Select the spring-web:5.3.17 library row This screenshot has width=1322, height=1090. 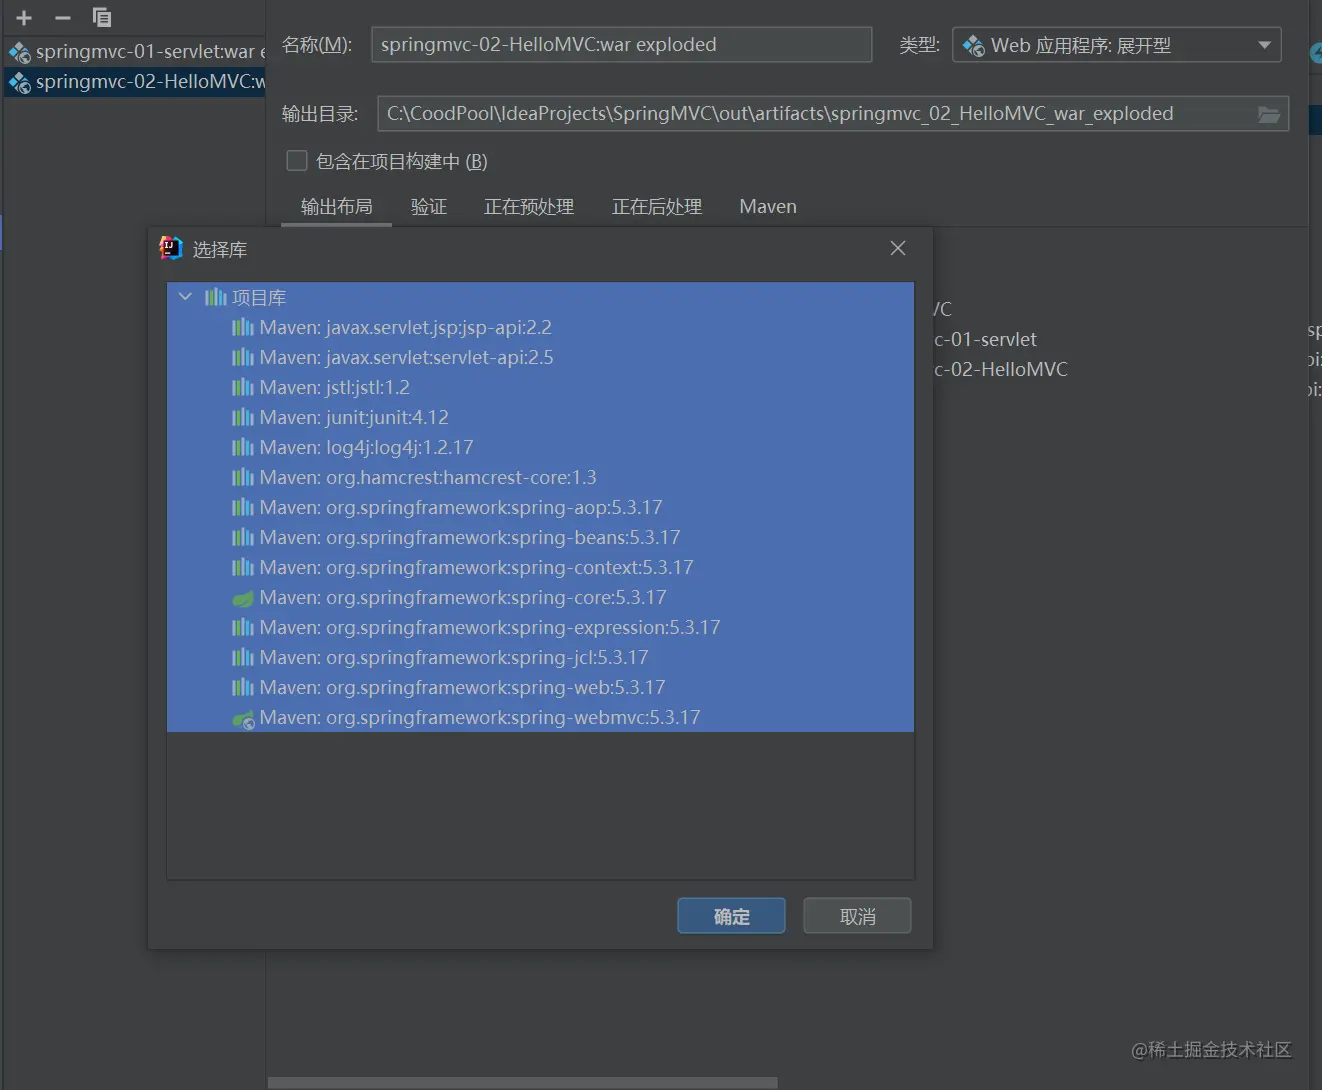[x=540, y=687]
